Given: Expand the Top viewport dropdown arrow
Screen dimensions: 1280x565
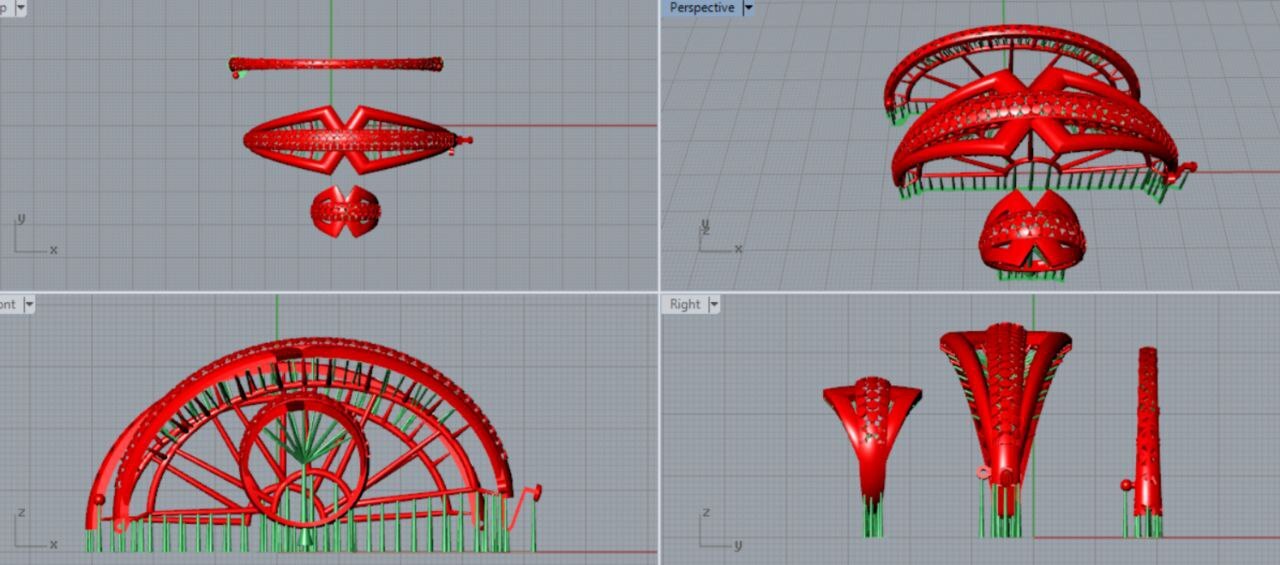Looking at the screenshot, I should point(20,8).
